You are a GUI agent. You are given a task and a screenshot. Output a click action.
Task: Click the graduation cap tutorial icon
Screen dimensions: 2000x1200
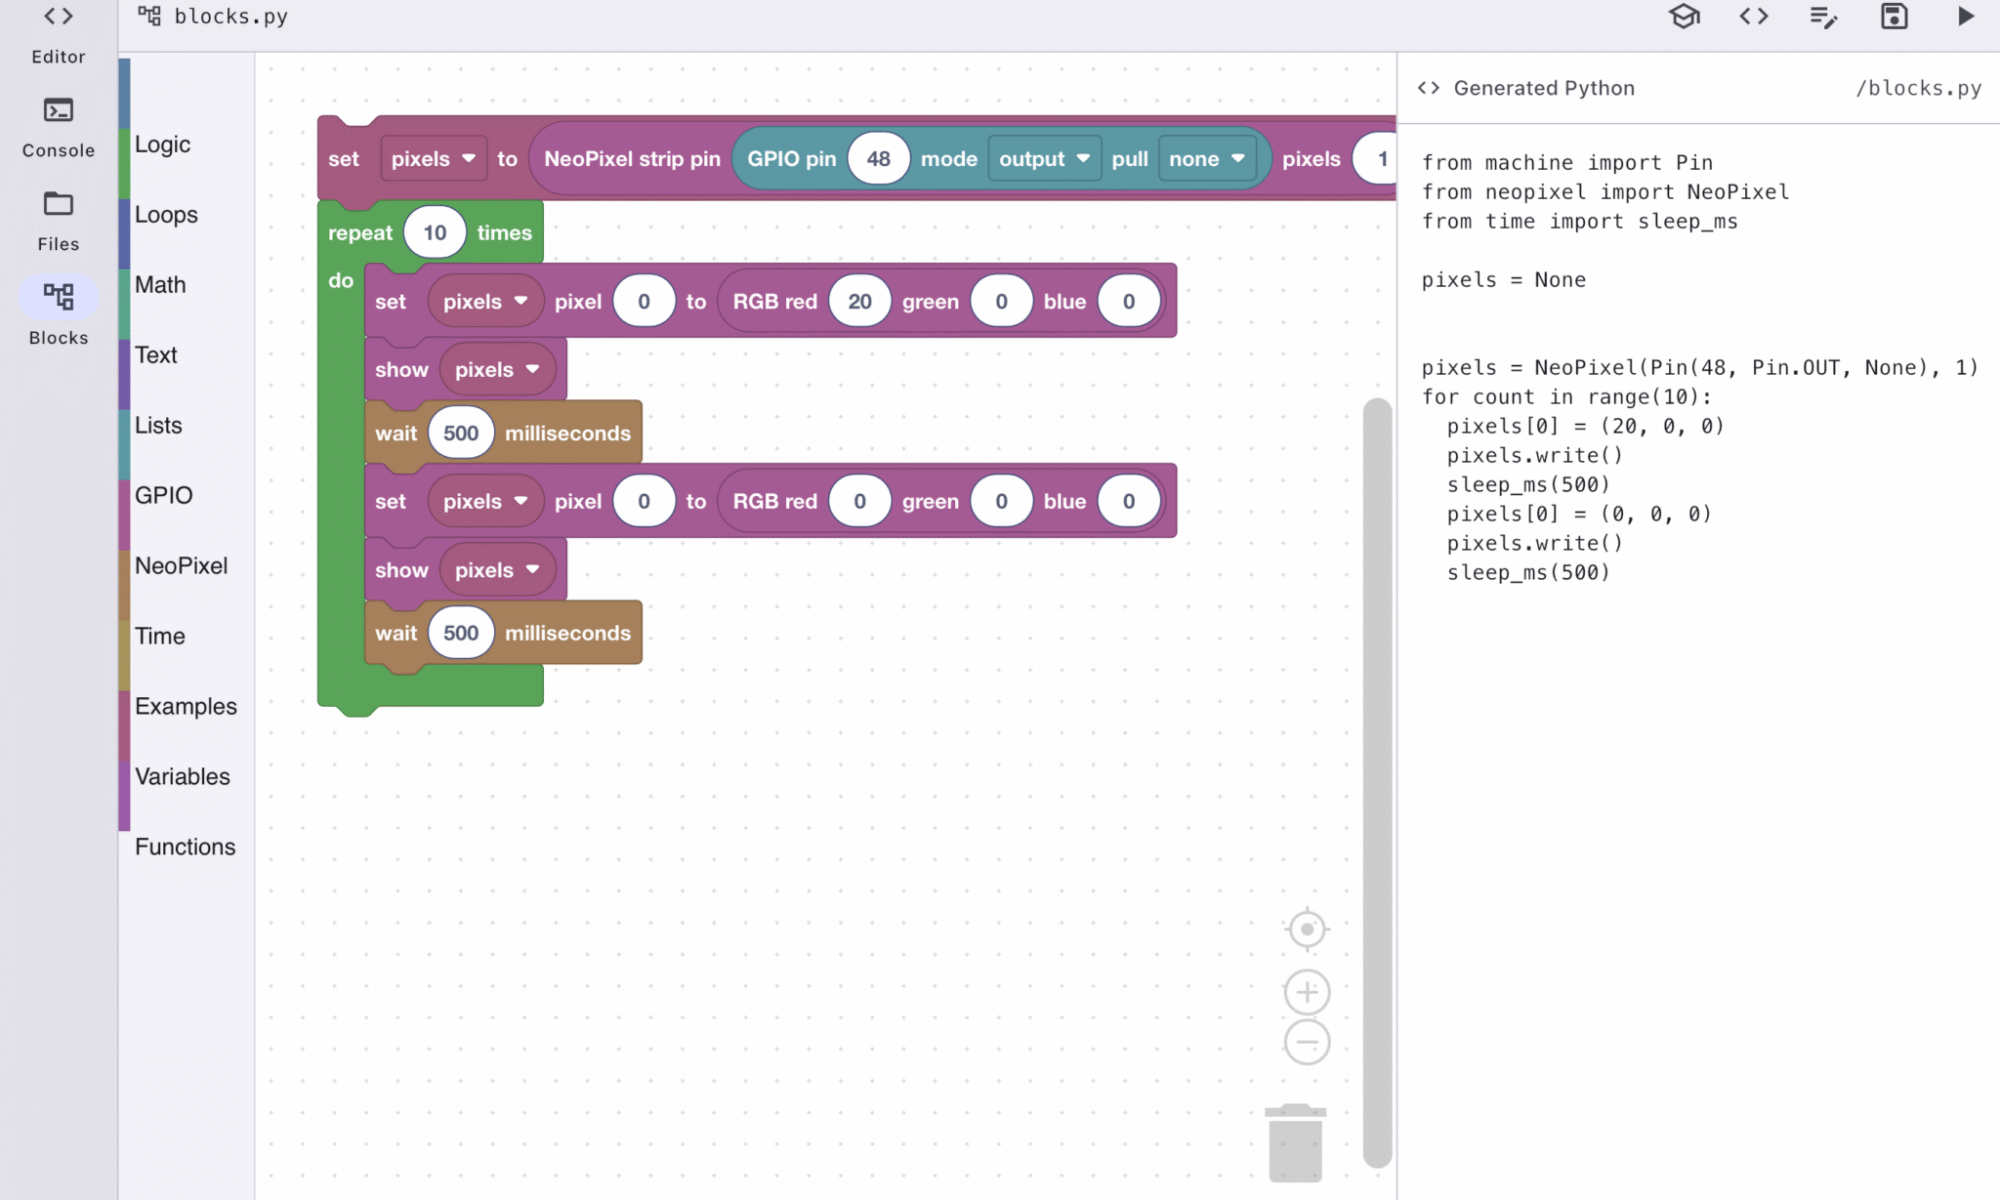click(1685, 17)
